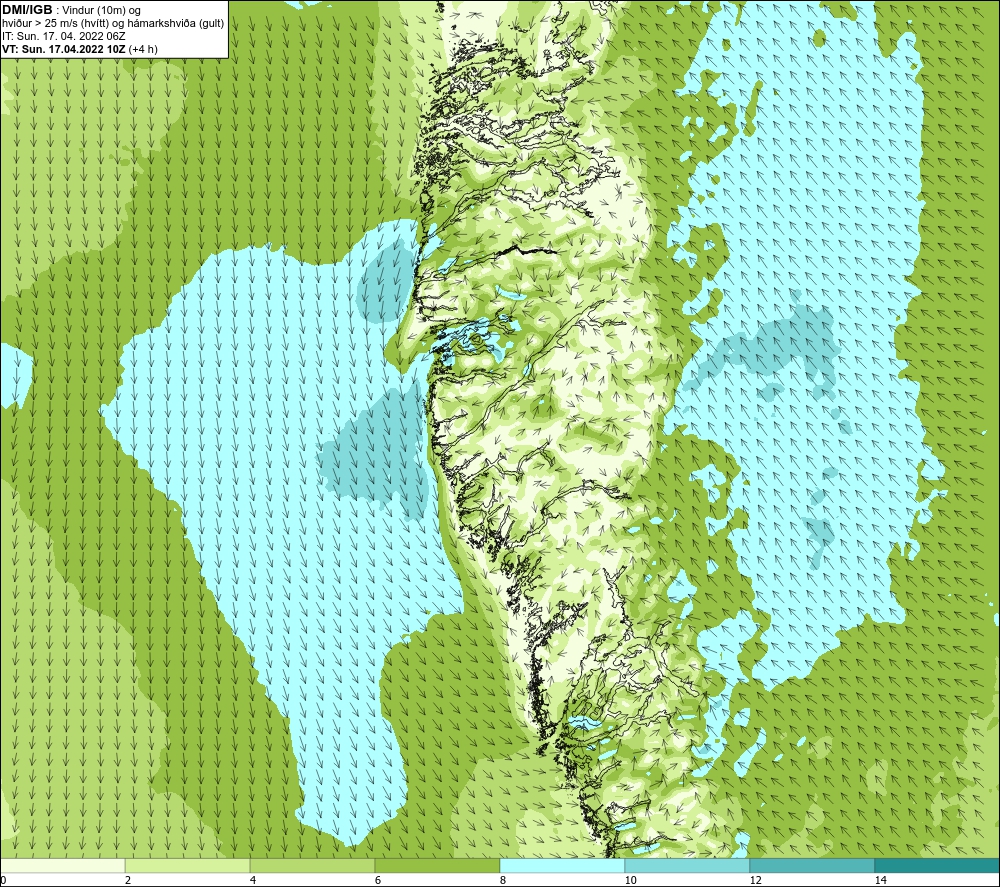Select the above-14 m/s dark teal legend band
This screenshot has width=1000, height=887.
(x=938, y=865)
